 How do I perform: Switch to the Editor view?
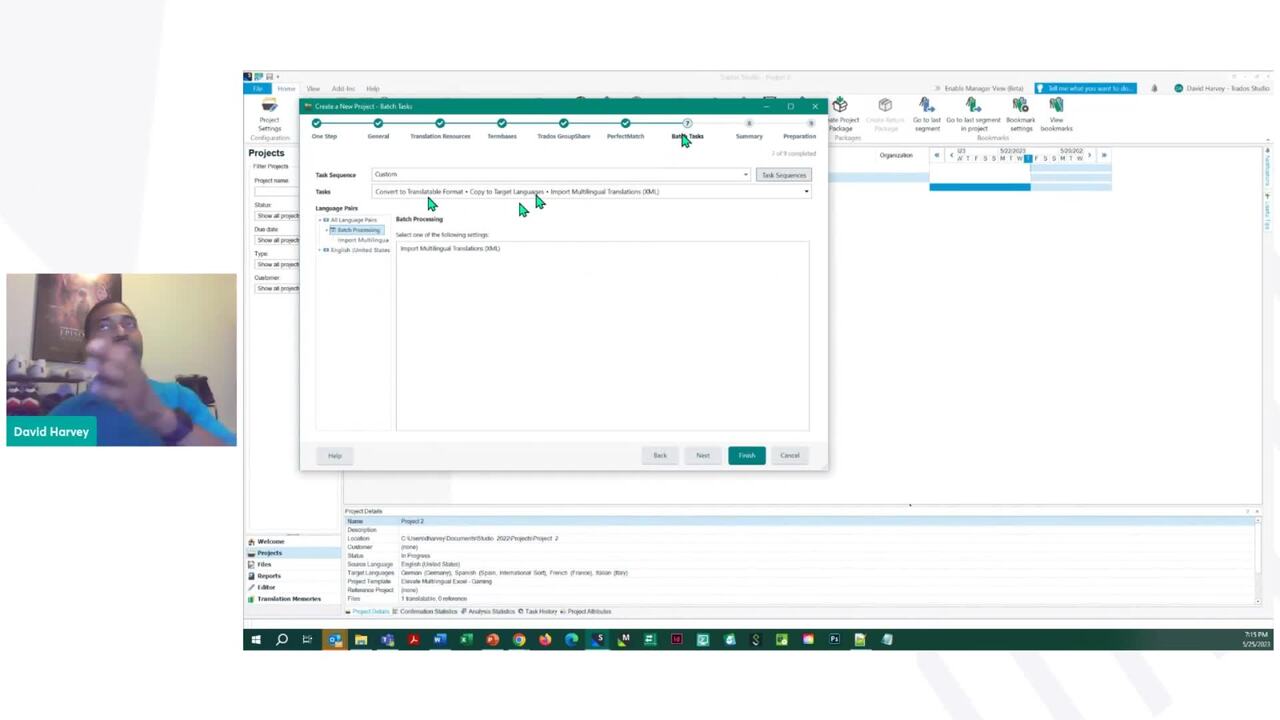point(266,587)
